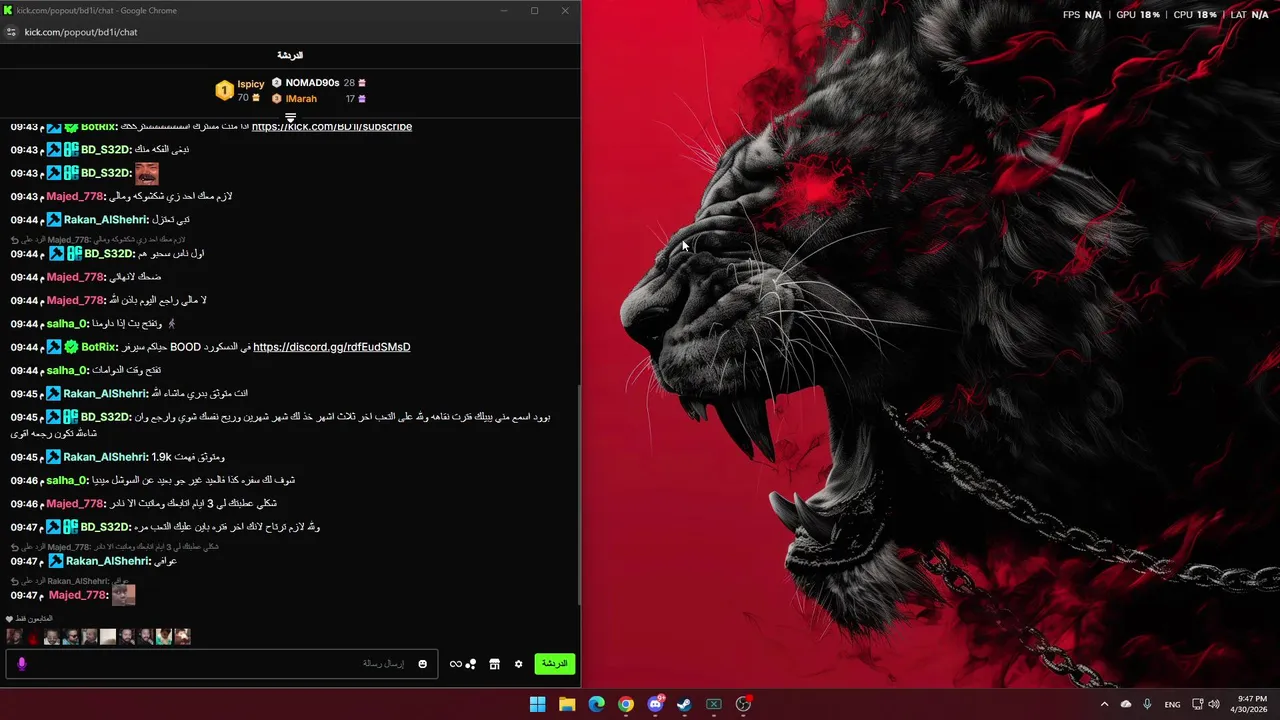
Task: Open kick.com/BD1i/subscribe link
Action: (332, 127)
